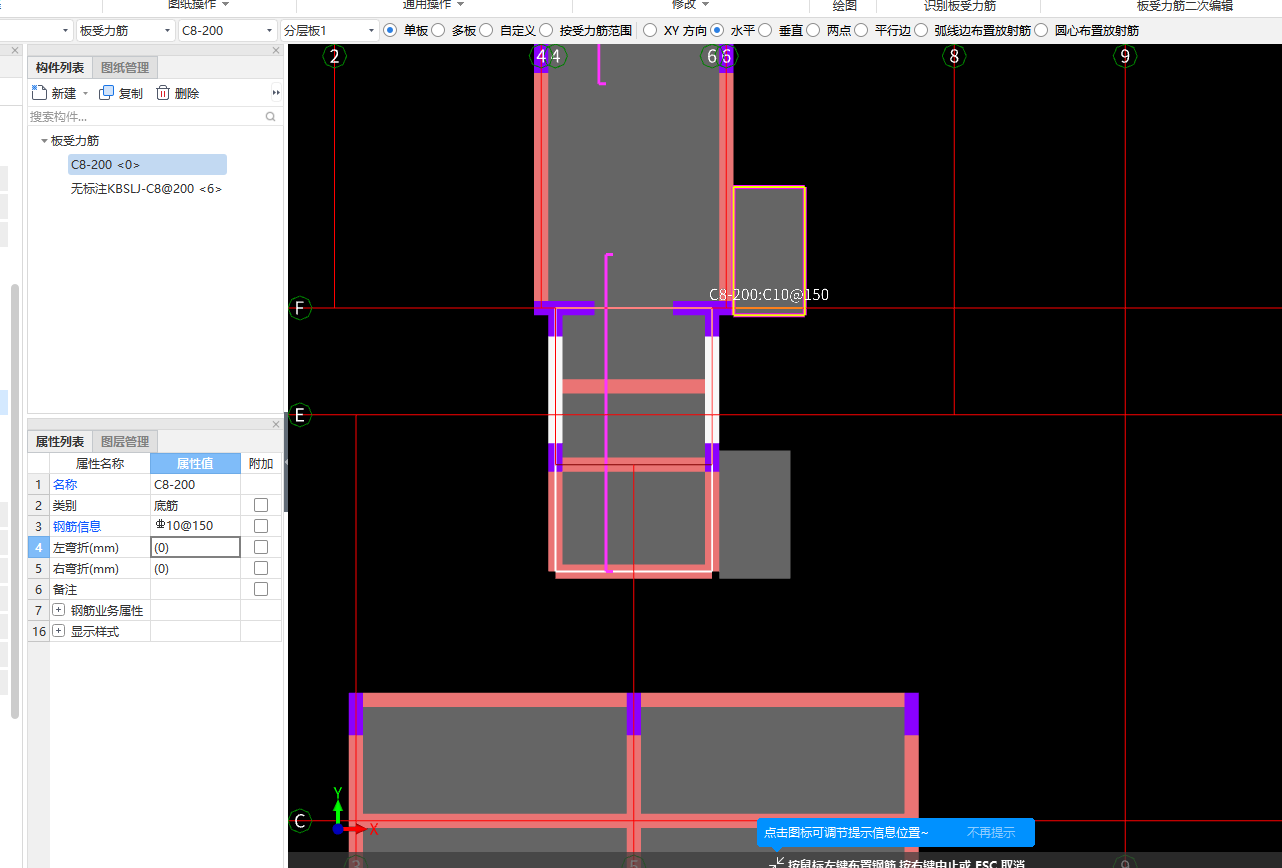Close the far-left navigation panel

[15, 50]
